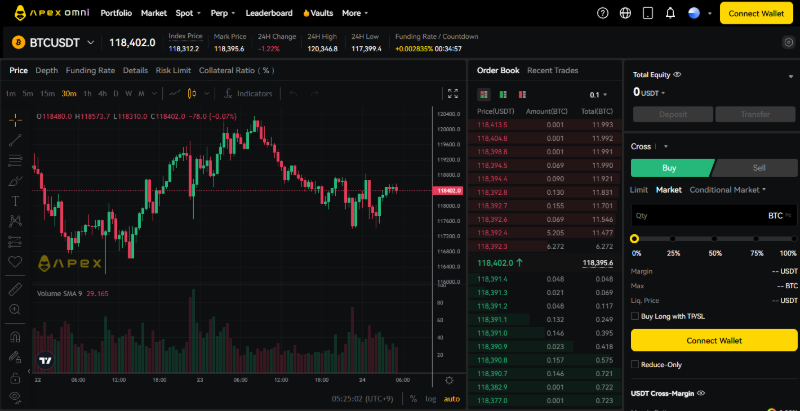The height and width of the screenshot is (411, 800).
Task: Switch to Recent Trades tab
Action: [x=553, y=70]
